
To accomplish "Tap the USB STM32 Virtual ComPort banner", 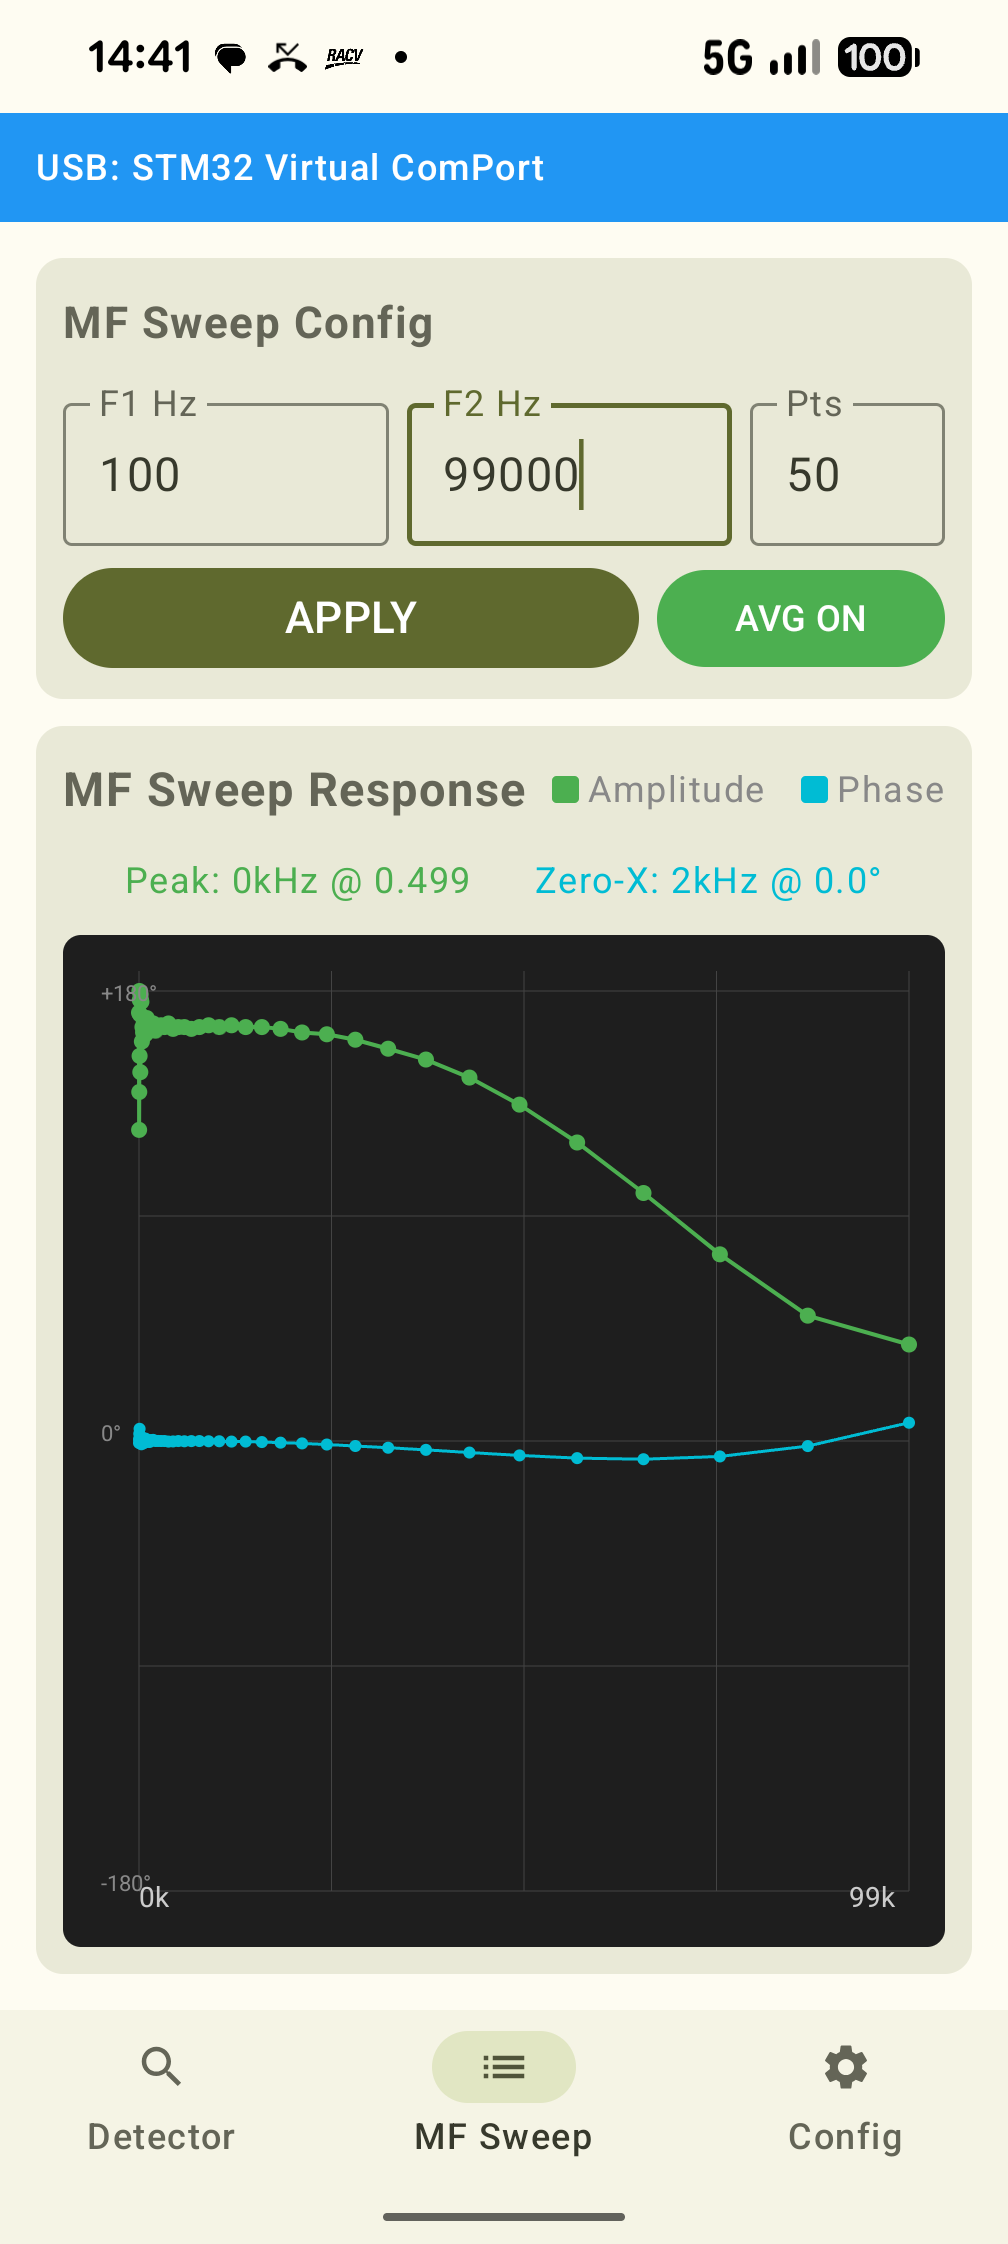I will pyautogui.click(x=504, y=167).
